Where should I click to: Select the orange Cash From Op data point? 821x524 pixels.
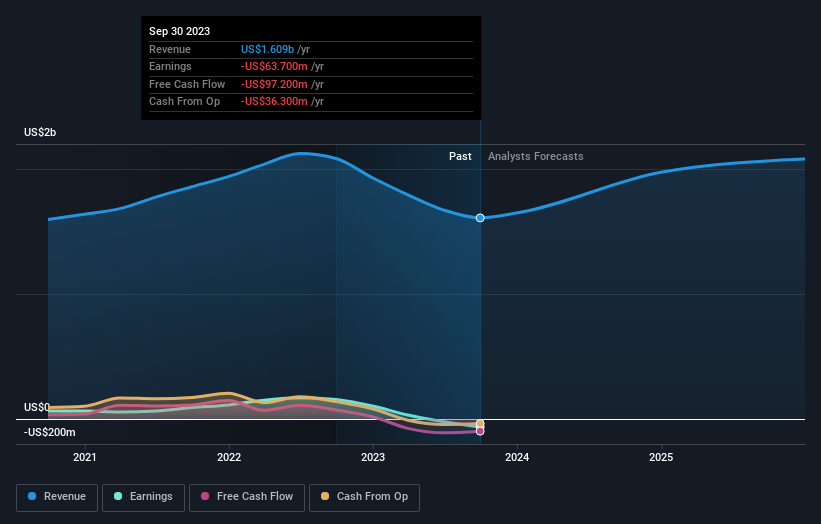pos(480,423)
